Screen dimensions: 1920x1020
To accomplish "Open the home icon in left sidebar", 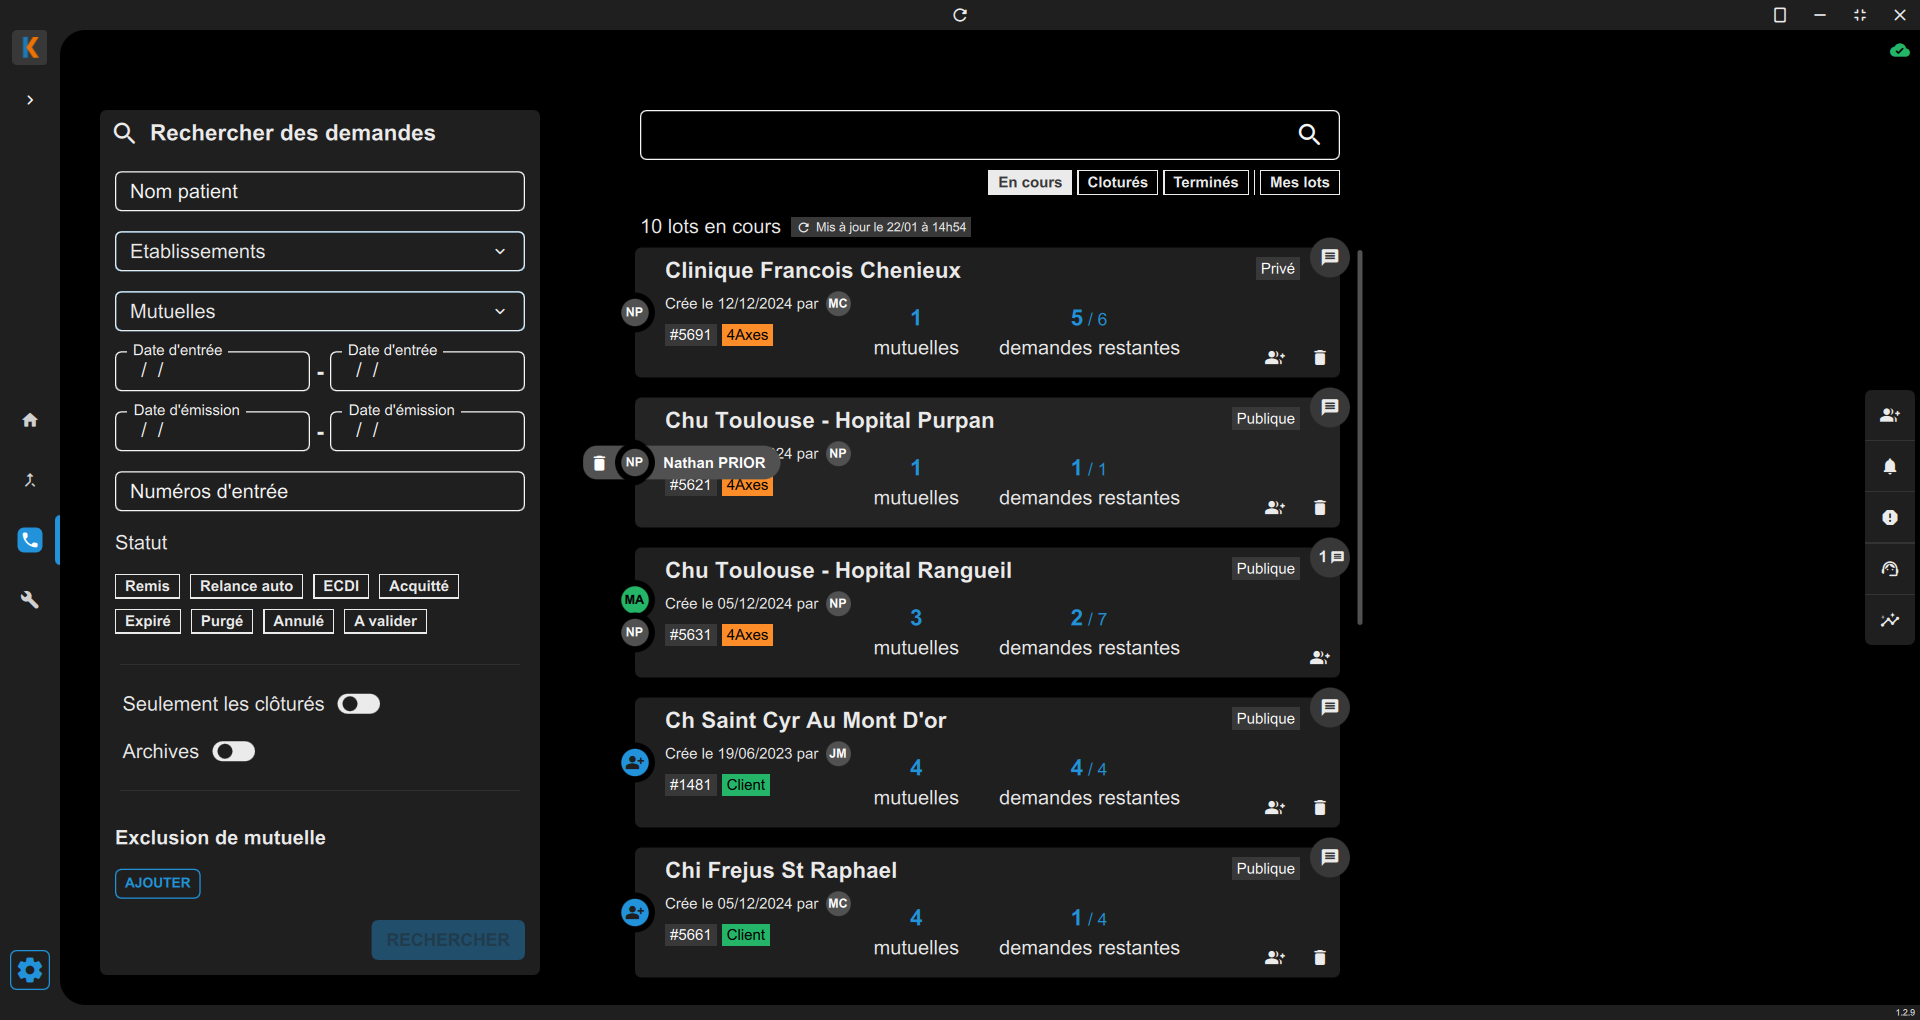I will (x=30, y=420).
